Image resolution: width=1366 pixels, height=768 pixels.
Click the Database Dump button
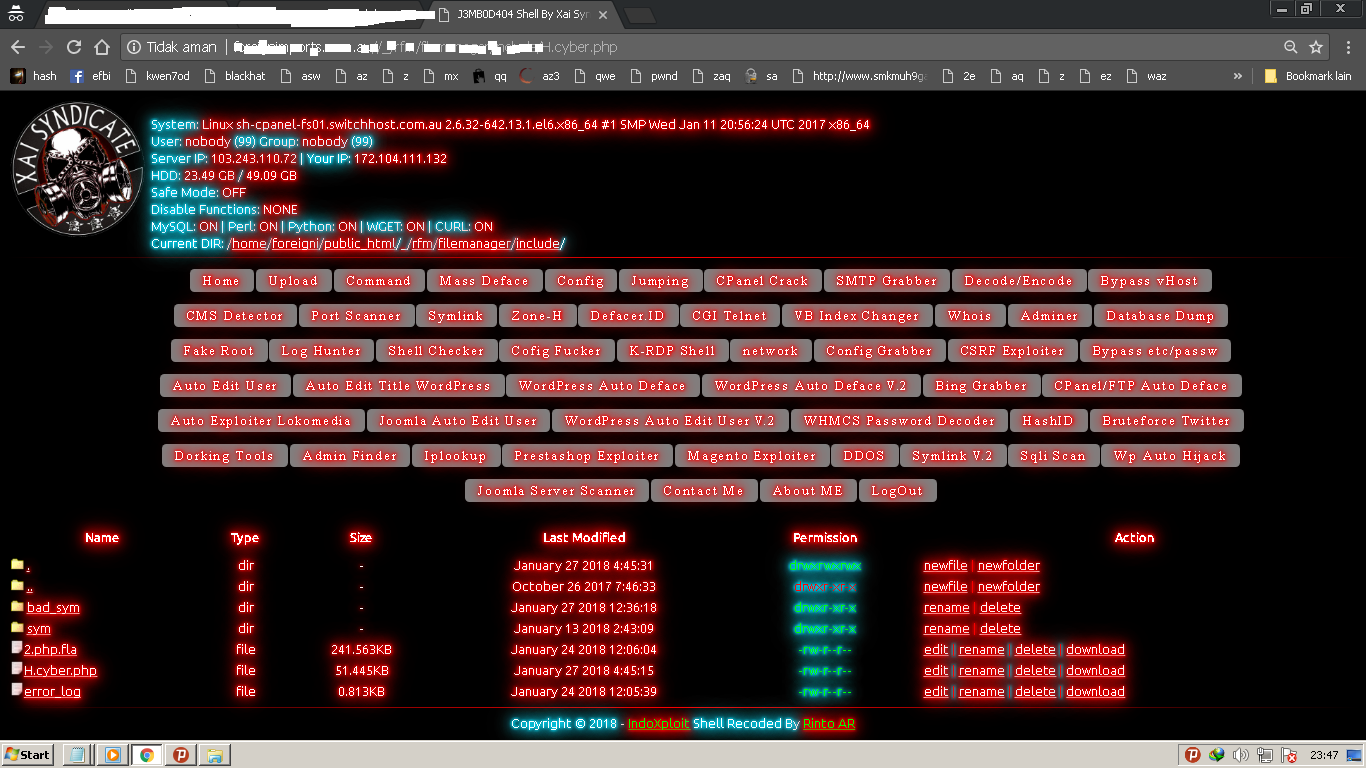pyautogui.click(x=1160, y=316)
